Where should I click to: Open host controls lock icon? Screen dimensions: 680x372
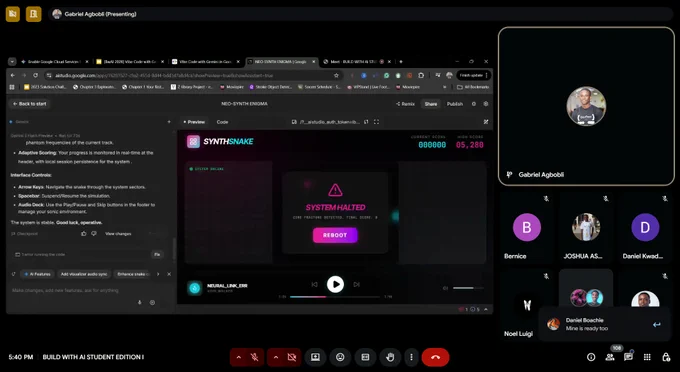coord(666,357)
